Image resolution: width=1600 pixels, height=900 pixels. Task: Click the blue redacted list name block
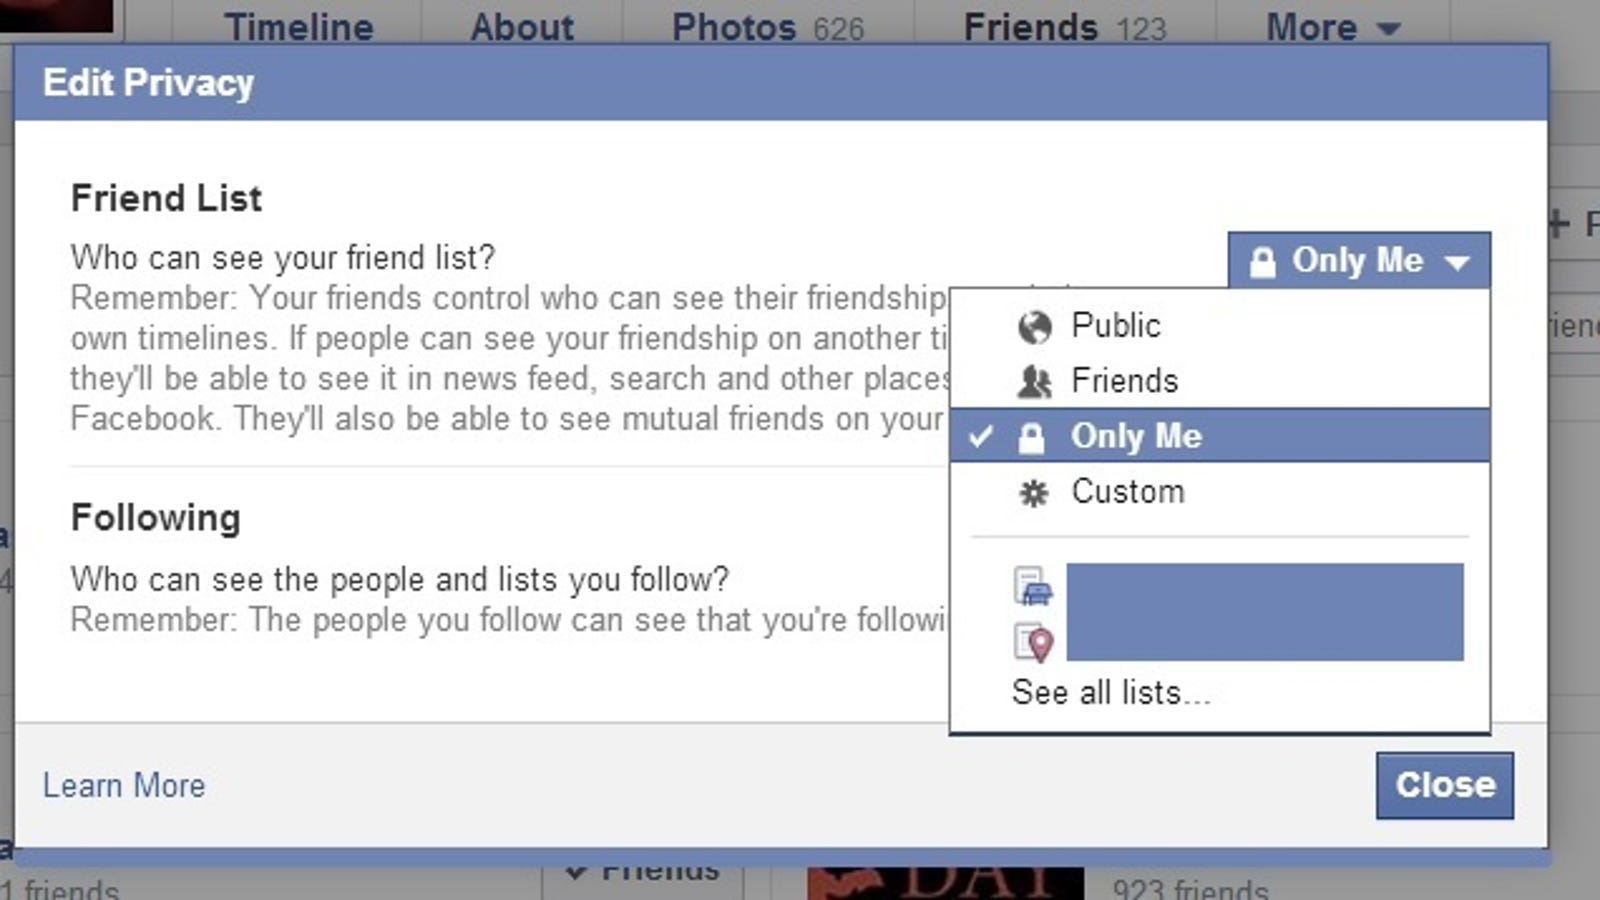(x=1265, y=611)
